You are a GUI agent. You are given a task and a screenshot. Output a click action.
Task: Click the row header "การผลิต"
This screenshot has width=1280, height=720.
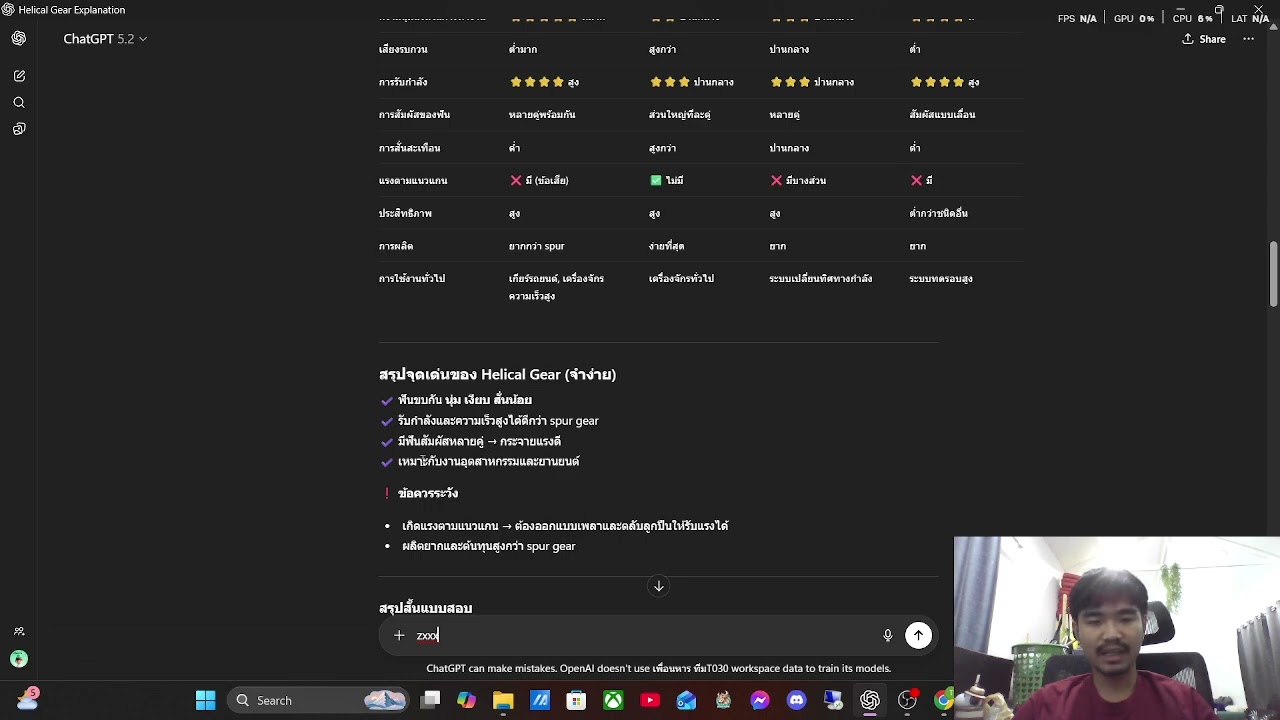[396, 246]
